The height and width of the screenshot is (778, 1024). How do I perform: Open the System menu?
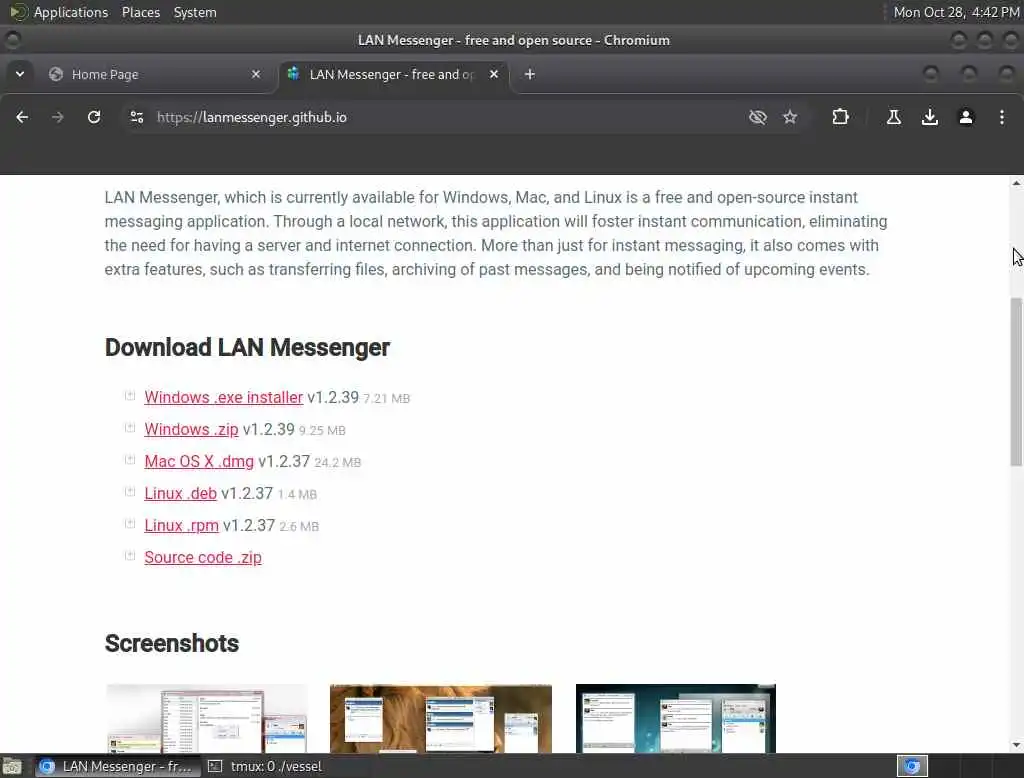195,12
